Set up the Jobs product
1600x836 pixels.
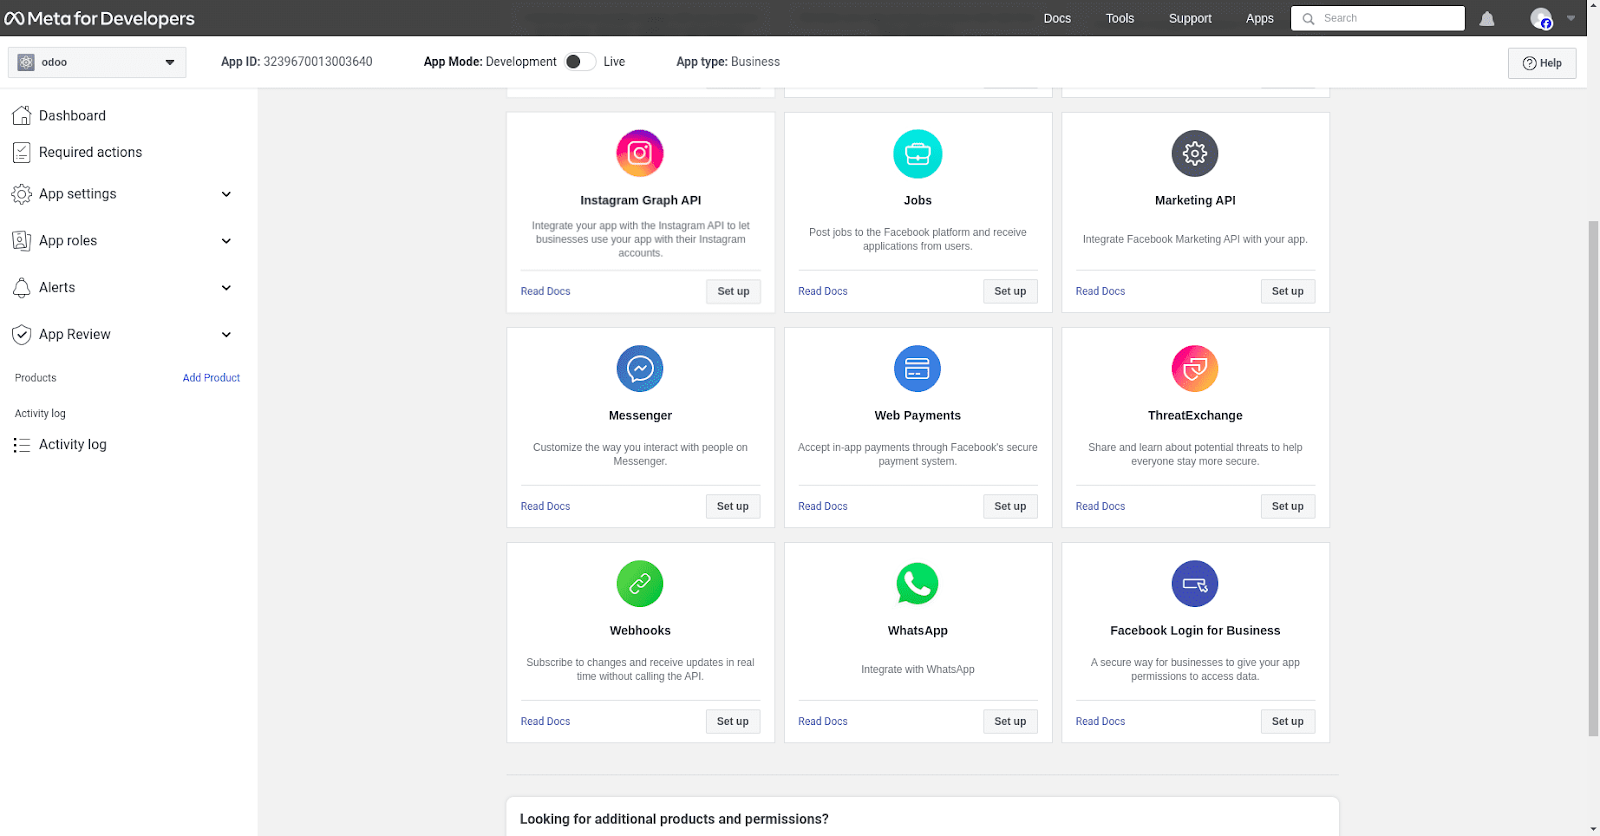pos(1010,291)
